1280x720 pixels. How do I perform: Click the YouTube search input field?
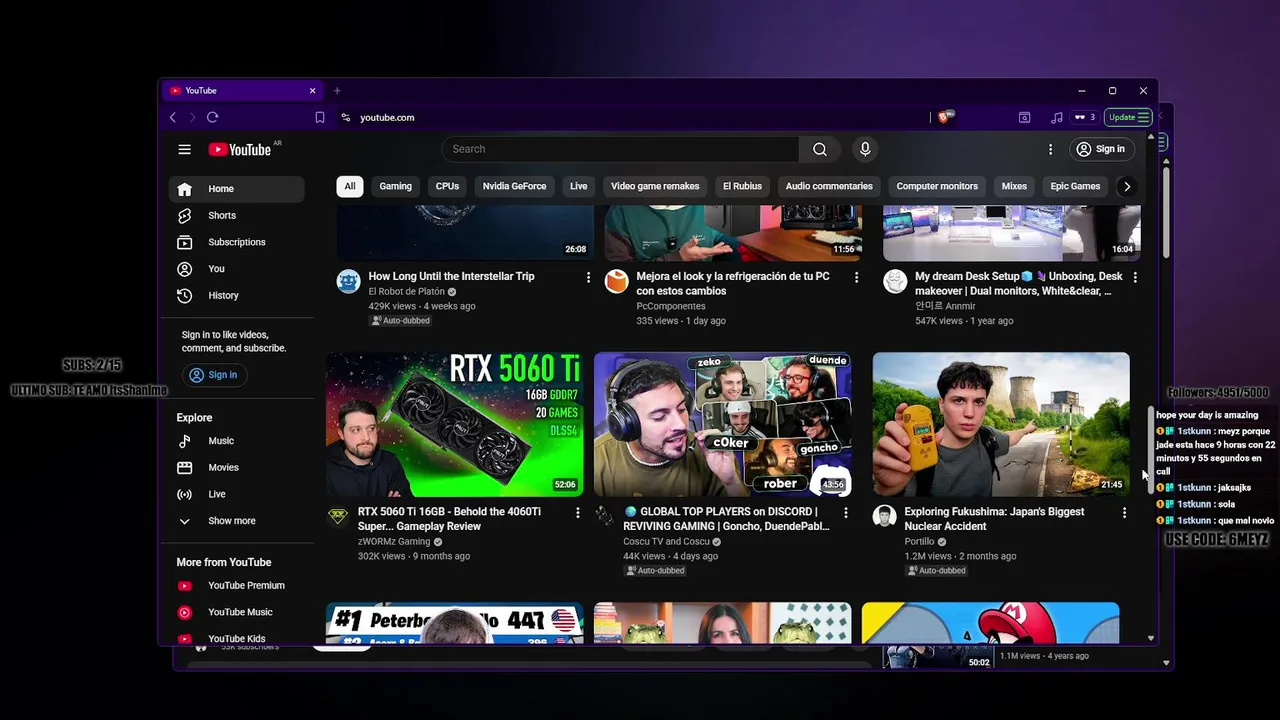[620, 149]
